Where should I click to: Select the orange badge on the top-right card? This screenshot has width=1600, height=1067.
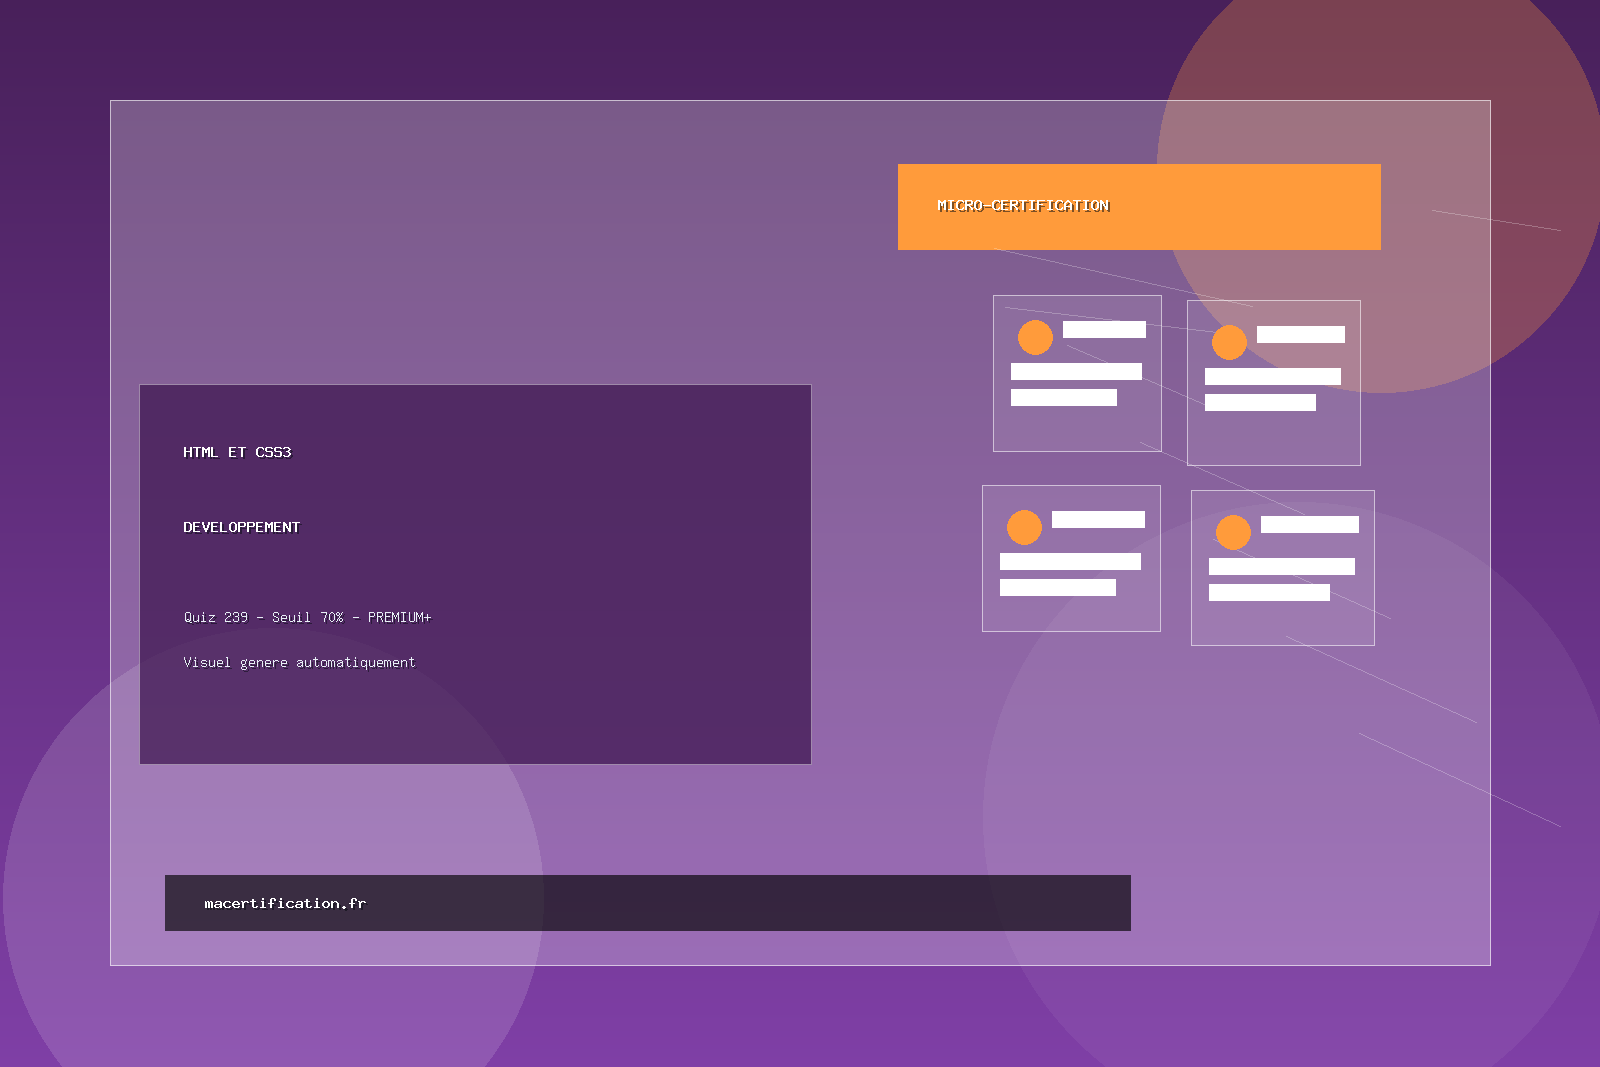pyautogui.click(x=1228, y=342)
